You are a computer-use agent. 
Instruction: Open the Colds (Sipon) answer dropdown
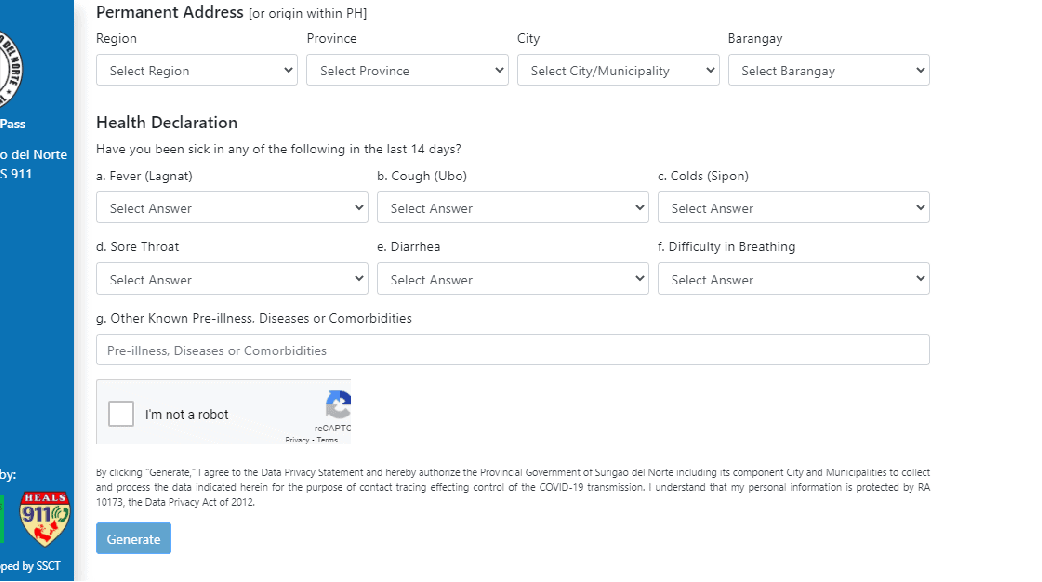(793, 208)
